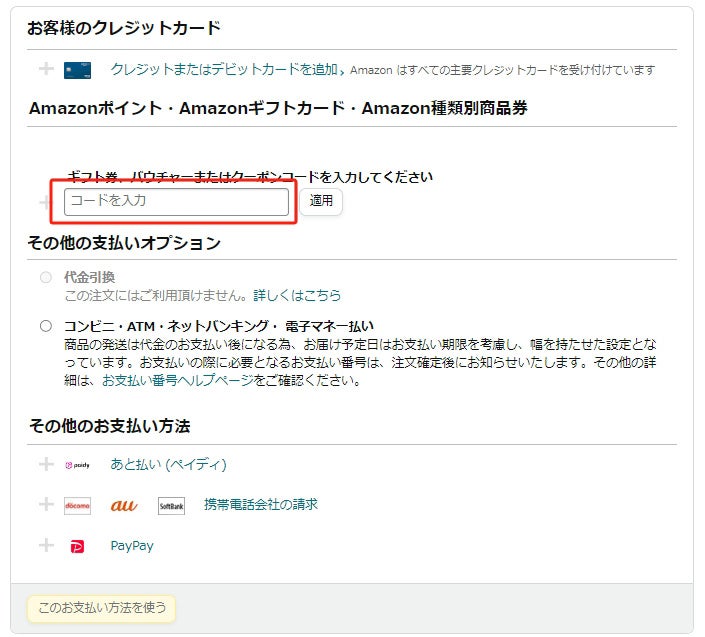Click the 代金引換 label text
This screenshot has height=637, width=705.
(x=89, y=277)
